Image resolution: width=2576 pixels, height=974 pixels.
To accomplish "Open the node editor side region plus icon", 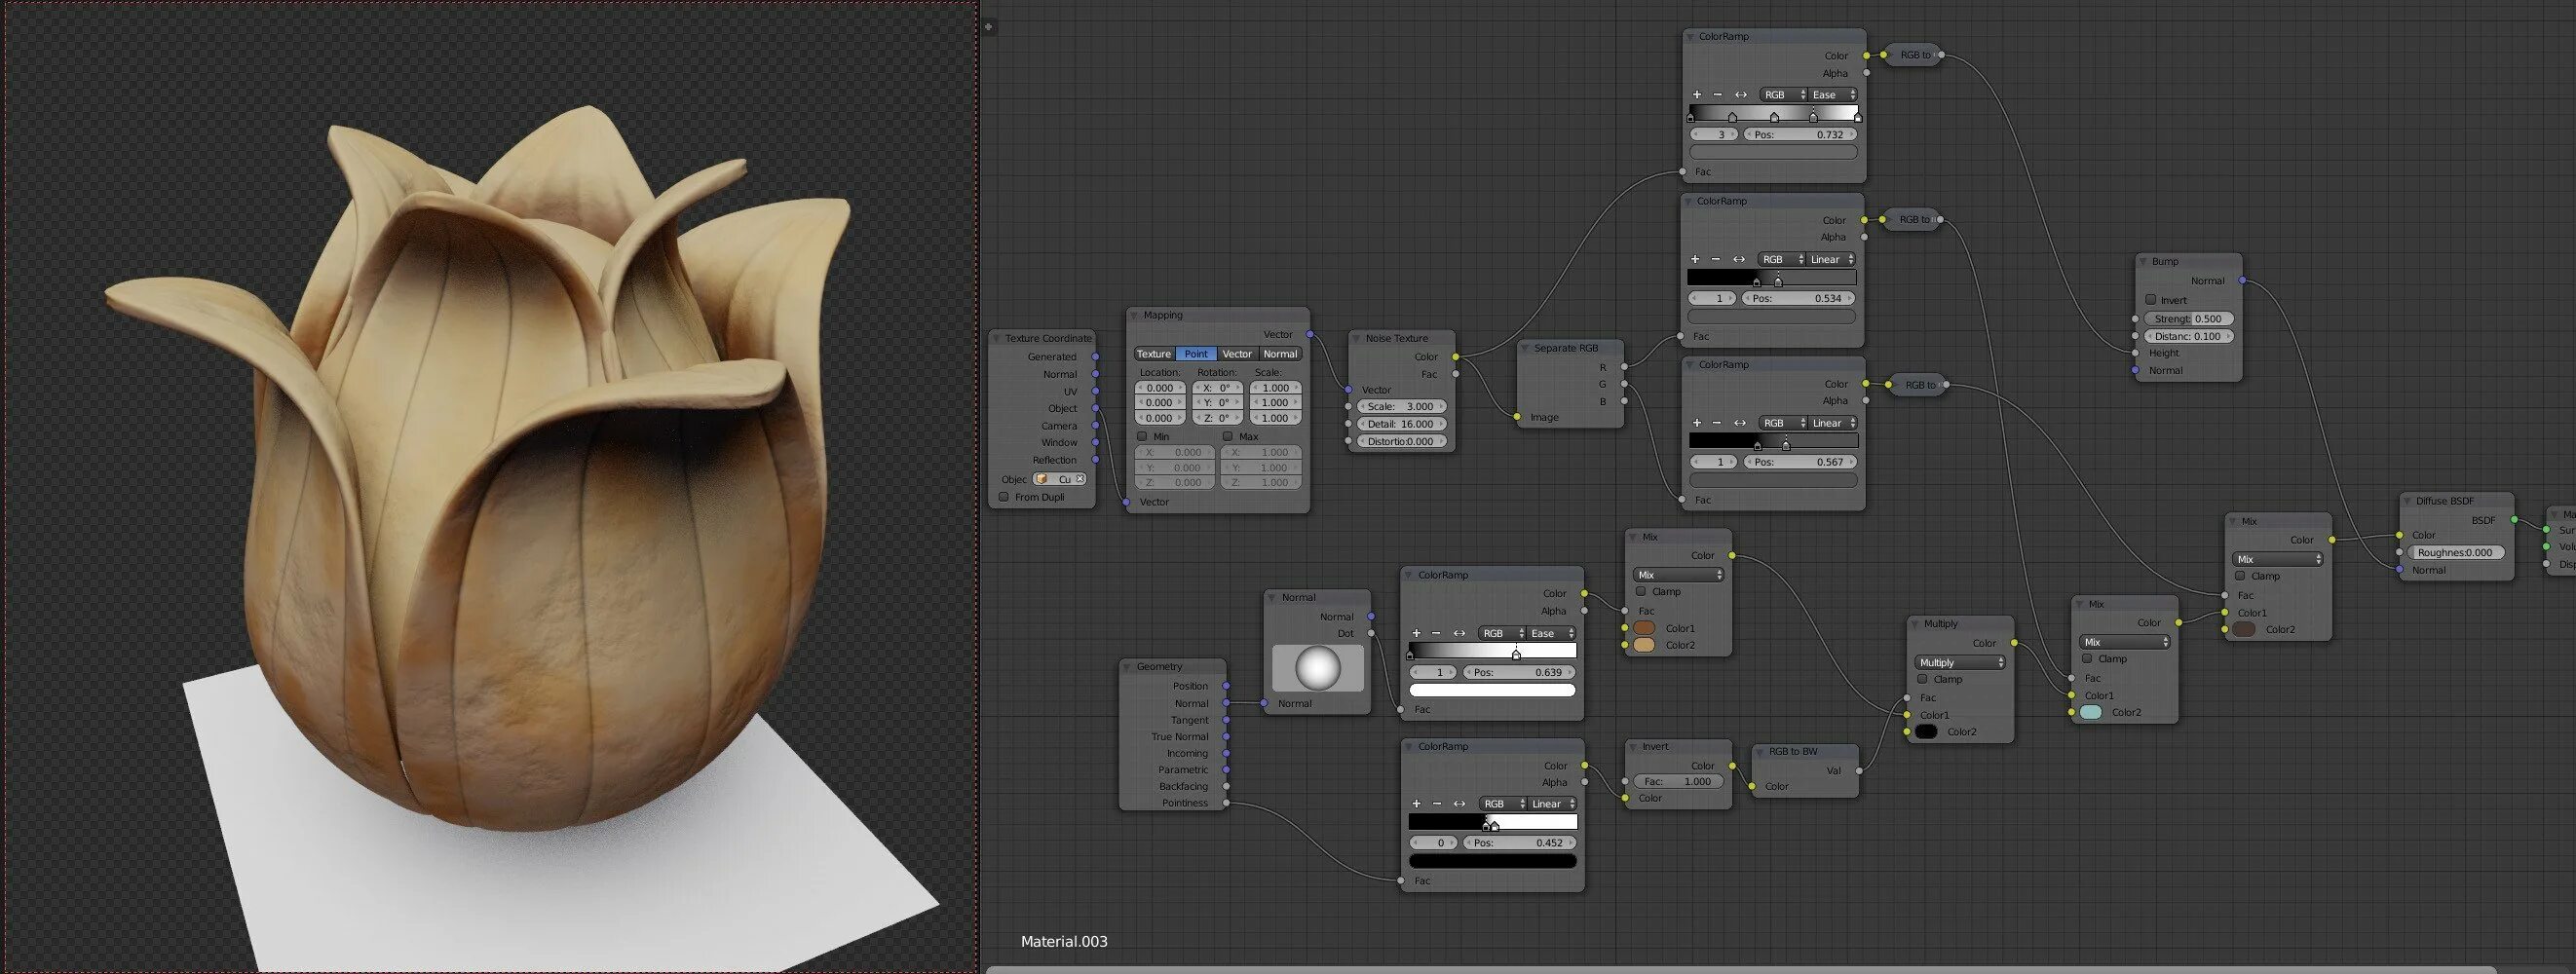I will pos(989,26).
